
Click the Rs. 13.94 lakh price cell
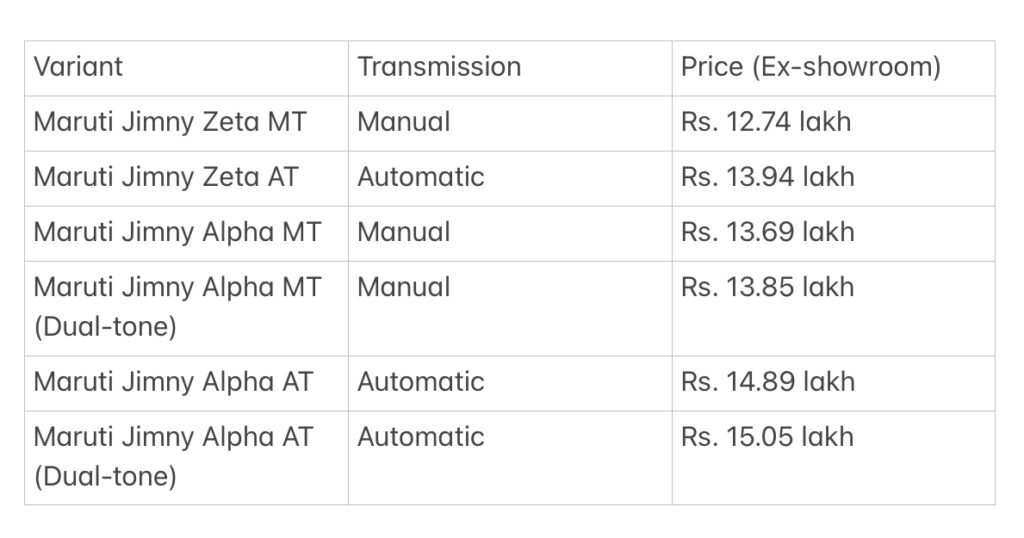833,179
